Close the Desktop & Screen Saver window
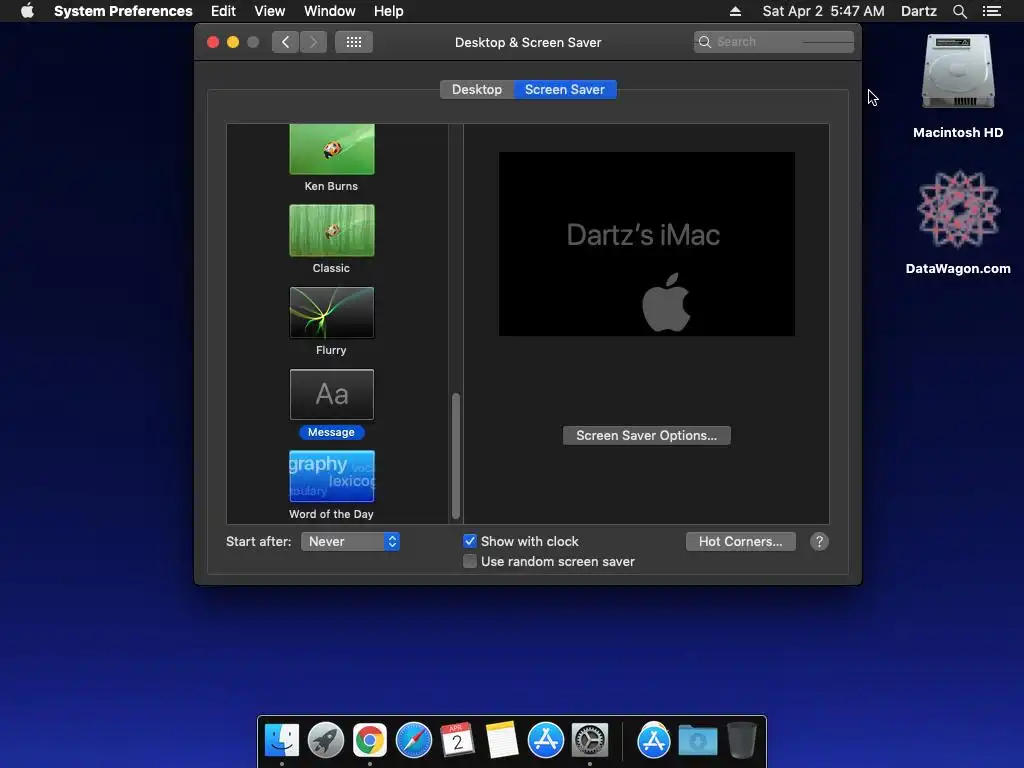Screen dimensions: 1024x768 (x=213, y=42)
